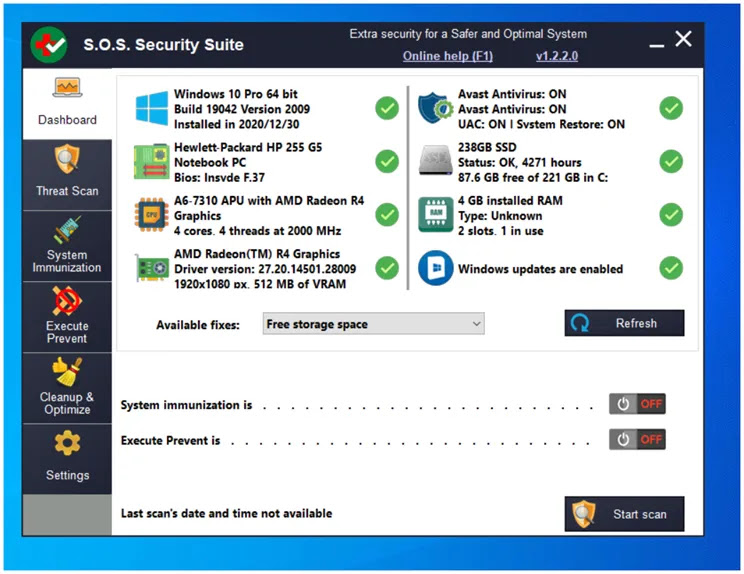
Task: Click the RAM module icon
Action: (436, 215)
